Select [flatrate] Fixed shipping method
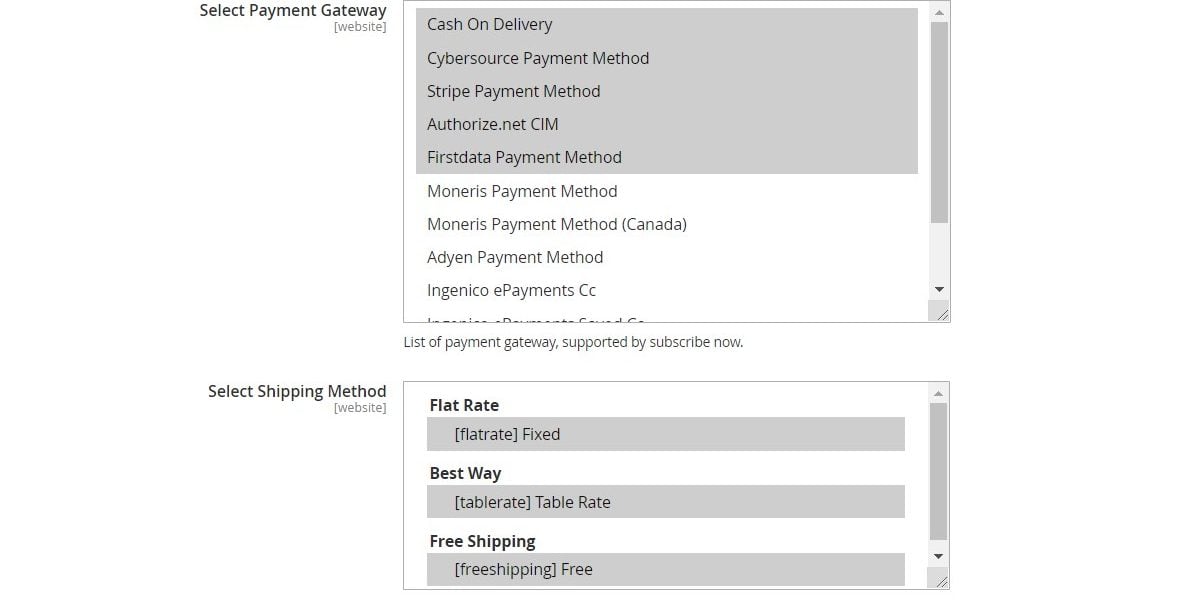 pyautogui.click(x=665, y=434)
